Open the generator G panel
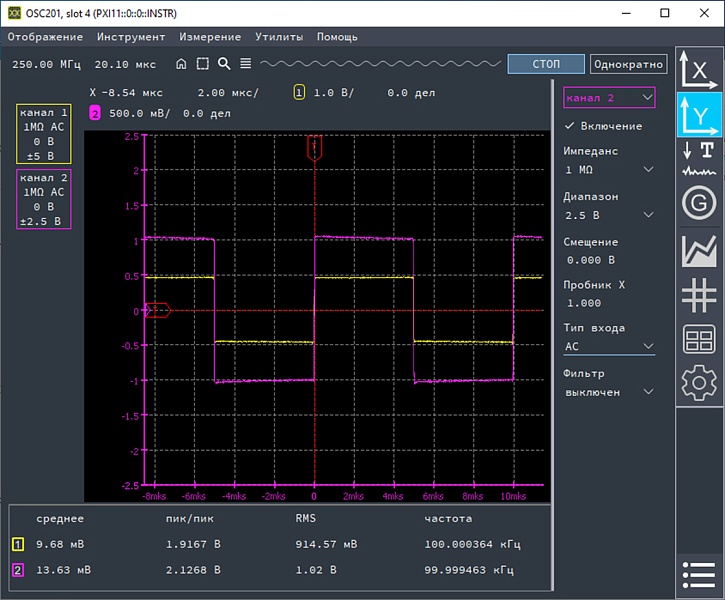The image size is (725, 600). point(699,203)
